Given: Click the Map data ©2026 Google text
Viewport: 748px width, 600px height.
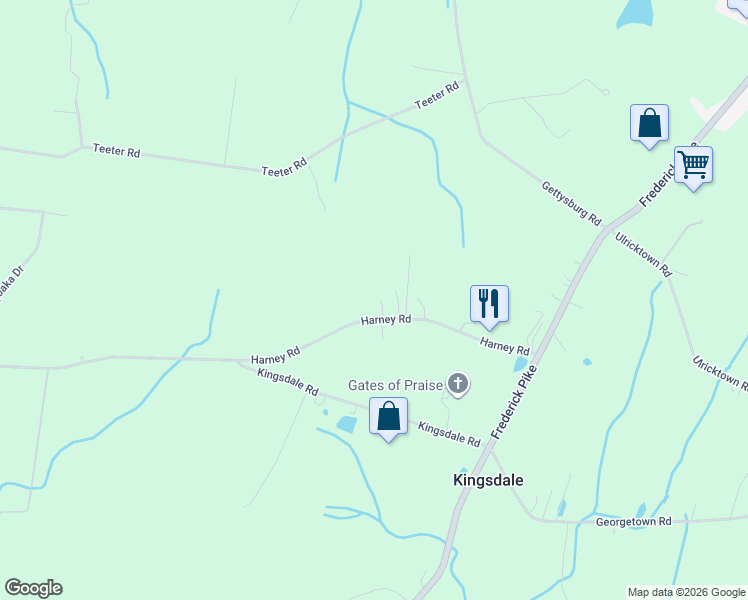Looking at the screenshot, I should point(686,592).
